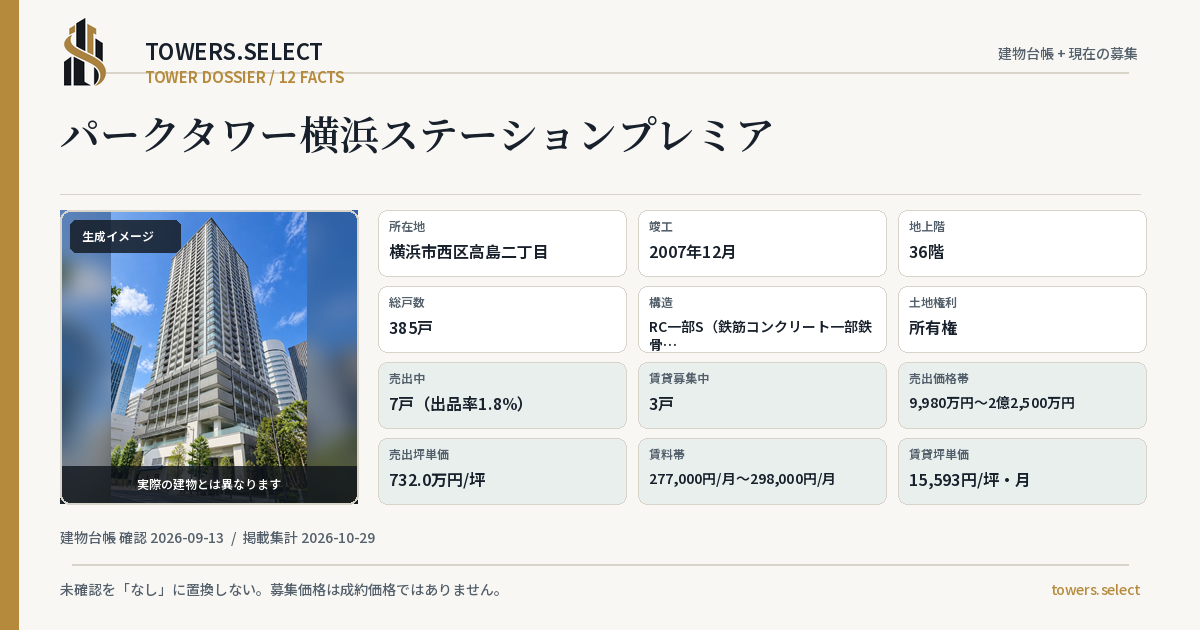
Task: Select the 所在地 card 横浜市西区高島二丁目
Action: (x=502, y=243)
